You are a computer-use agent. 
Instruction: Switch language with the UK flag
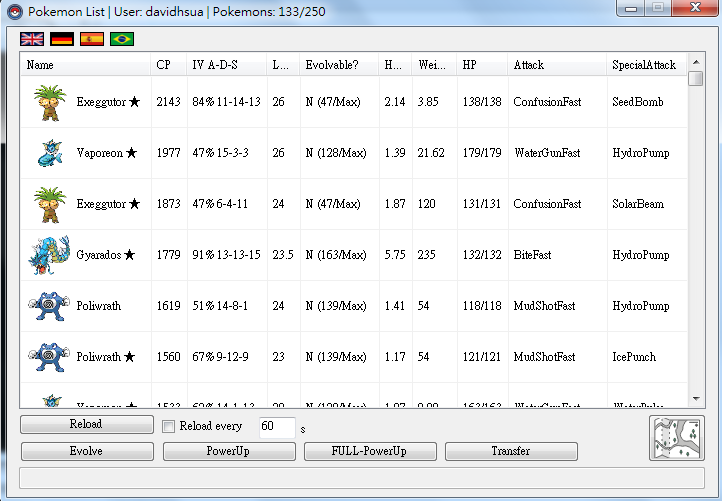32,39
